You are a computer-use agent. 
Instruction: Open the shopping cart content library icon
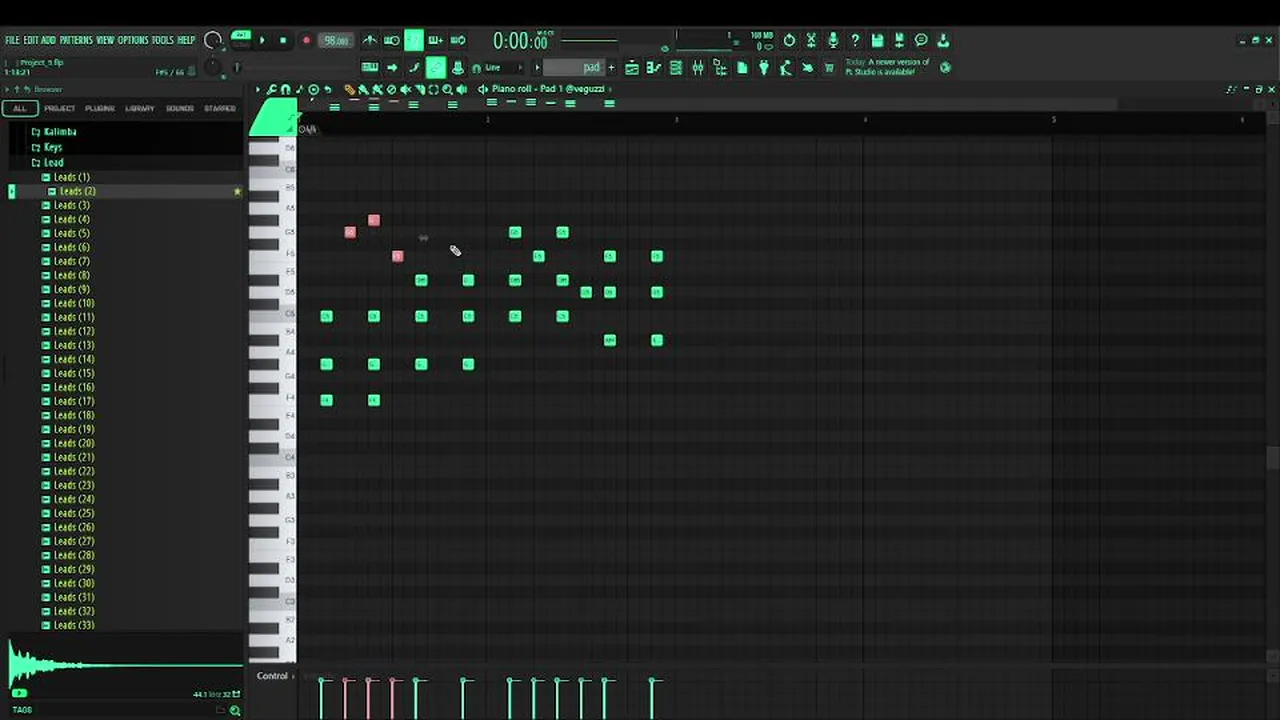(829, 68)
